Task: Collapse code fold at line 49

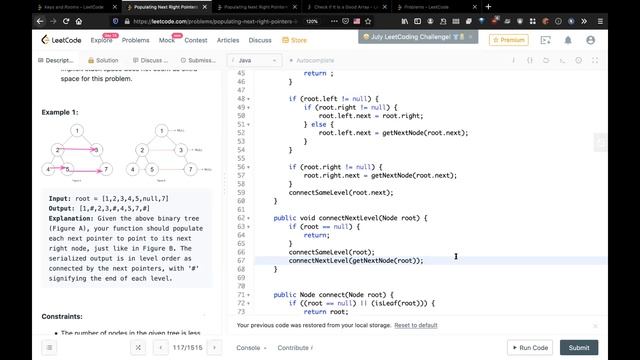Action: 249,108
